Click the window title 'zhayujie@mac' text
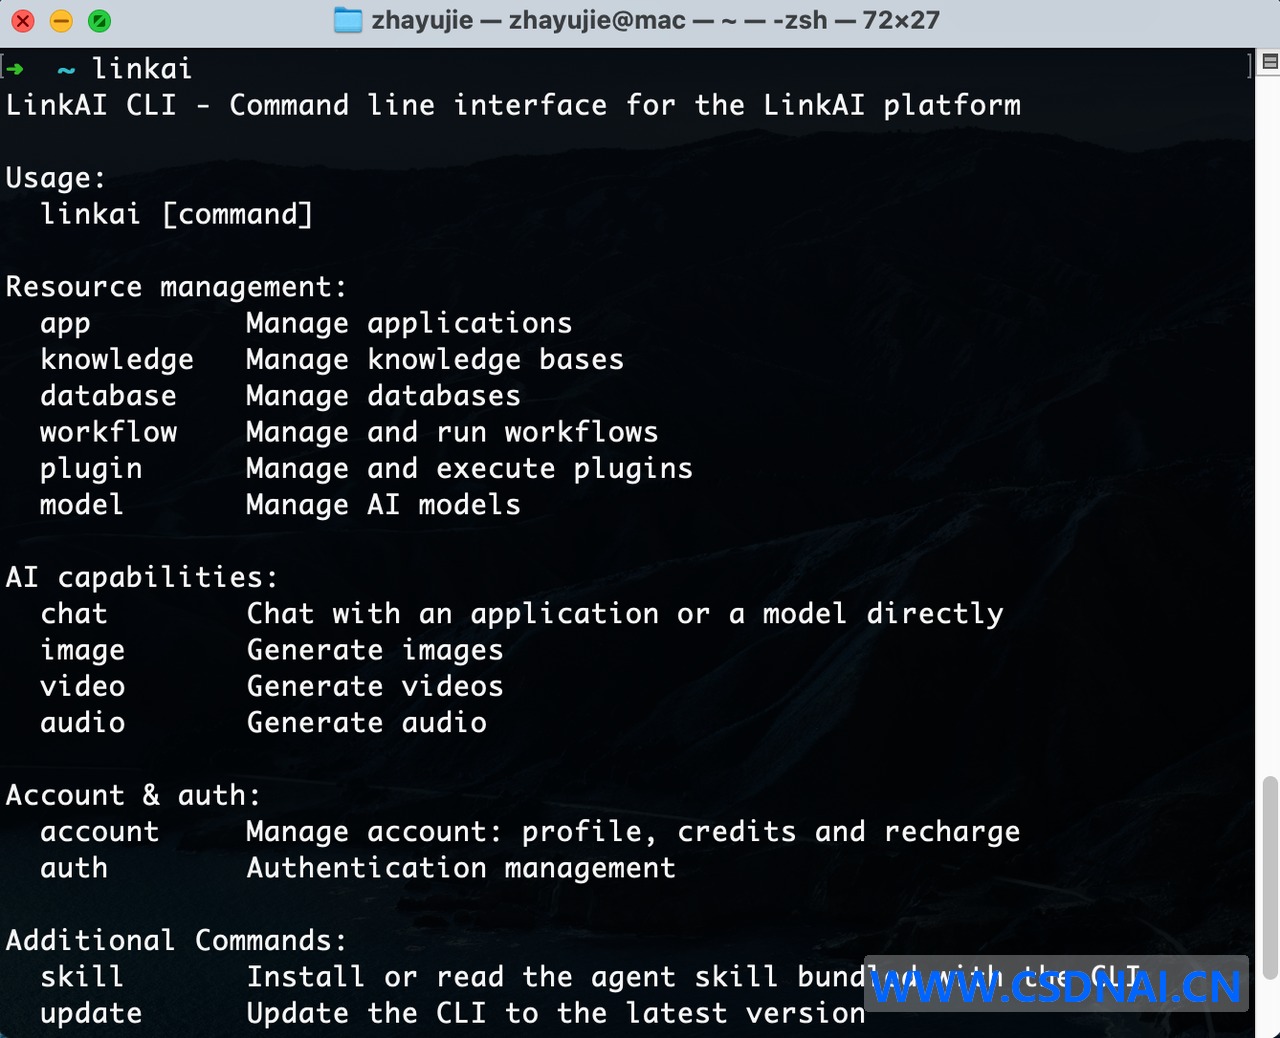 [597, 20]
